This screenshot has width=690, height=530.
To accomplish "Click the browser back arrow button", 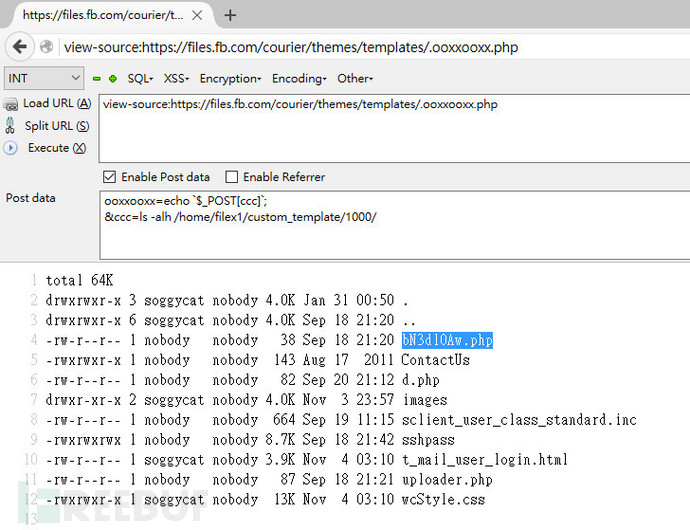I will coord(20,47).
